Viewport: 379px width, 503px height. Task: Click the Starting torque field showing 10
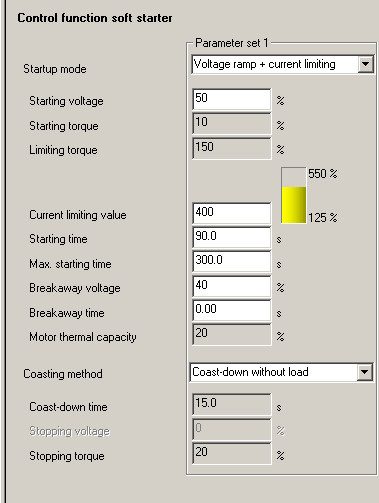(x=231, y=123)
